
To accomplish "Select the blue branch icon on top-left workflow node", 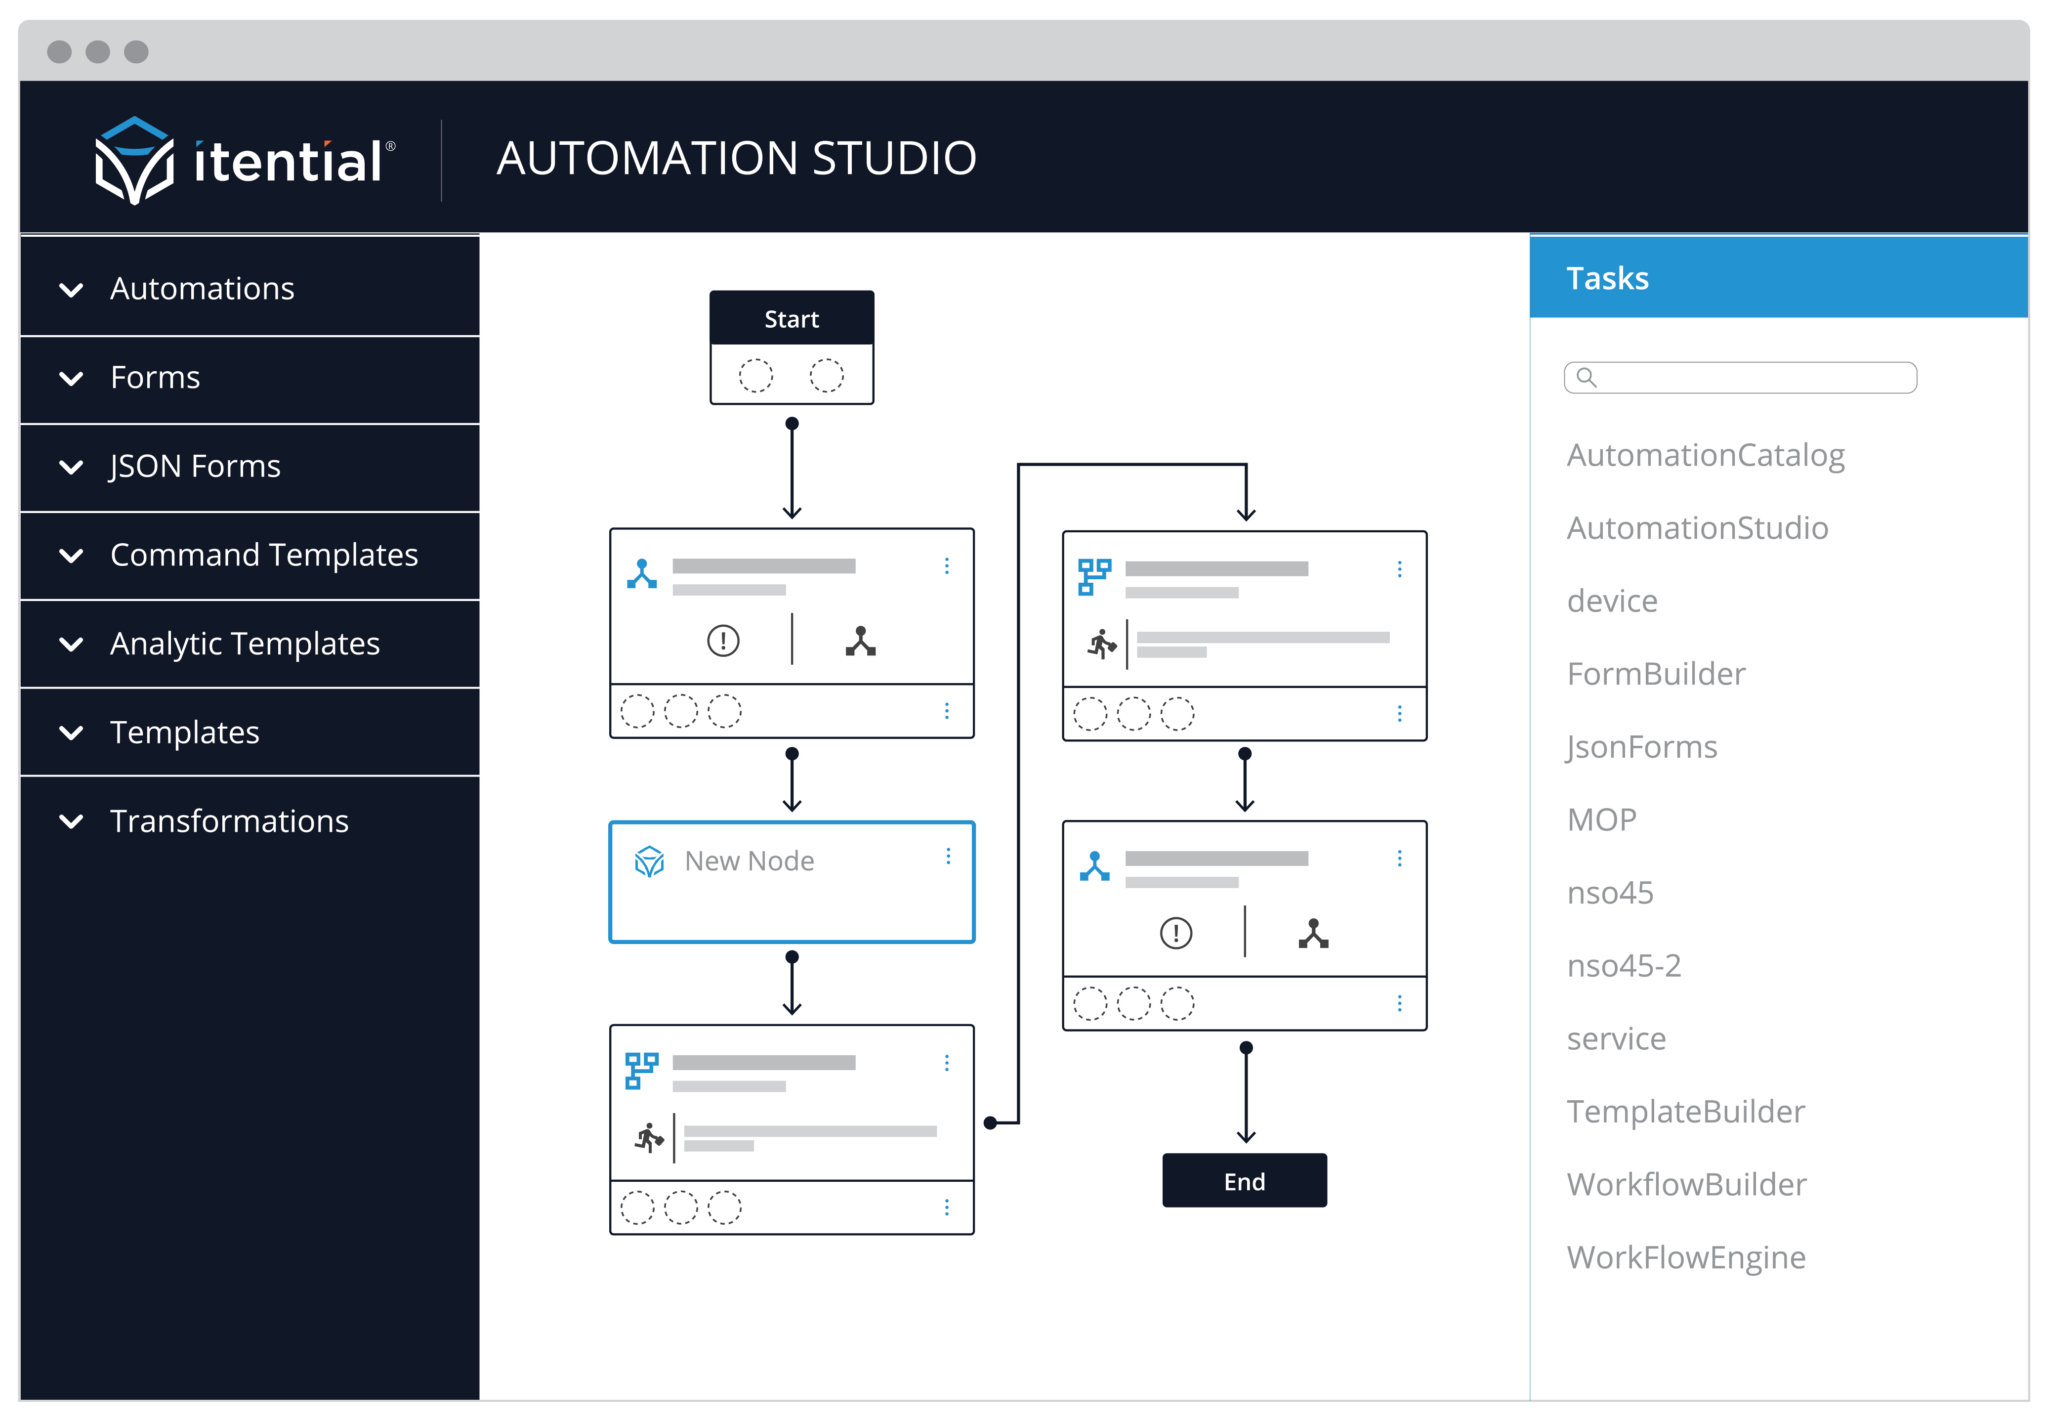I will (x=643, y=572).
